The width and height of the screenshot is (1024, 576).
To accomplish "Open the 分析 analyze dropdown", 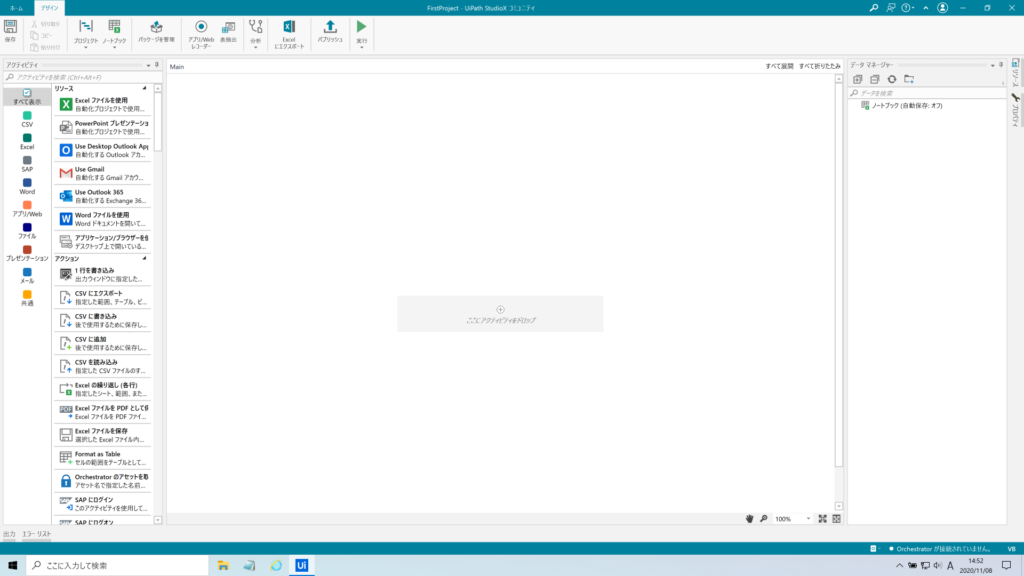I will tap(255, 34).
